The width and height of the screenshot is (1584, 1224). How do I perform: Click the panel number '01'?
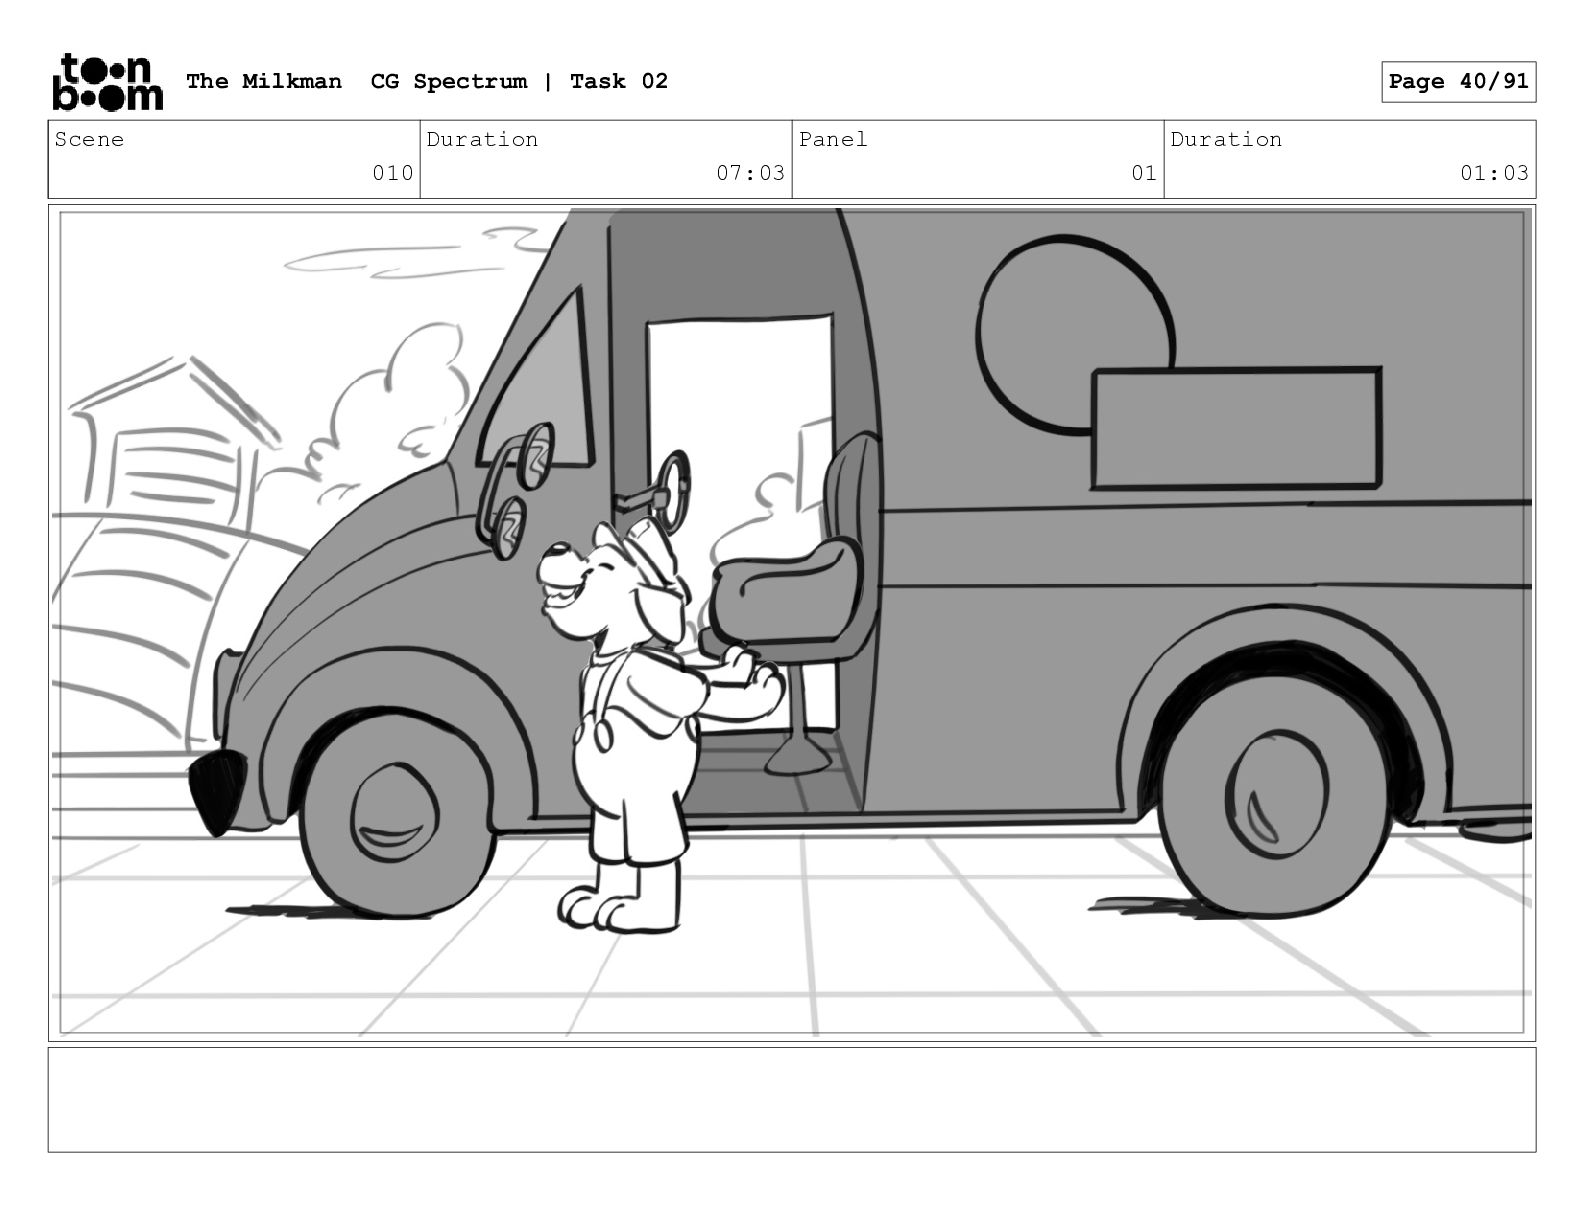[1144, 173]
